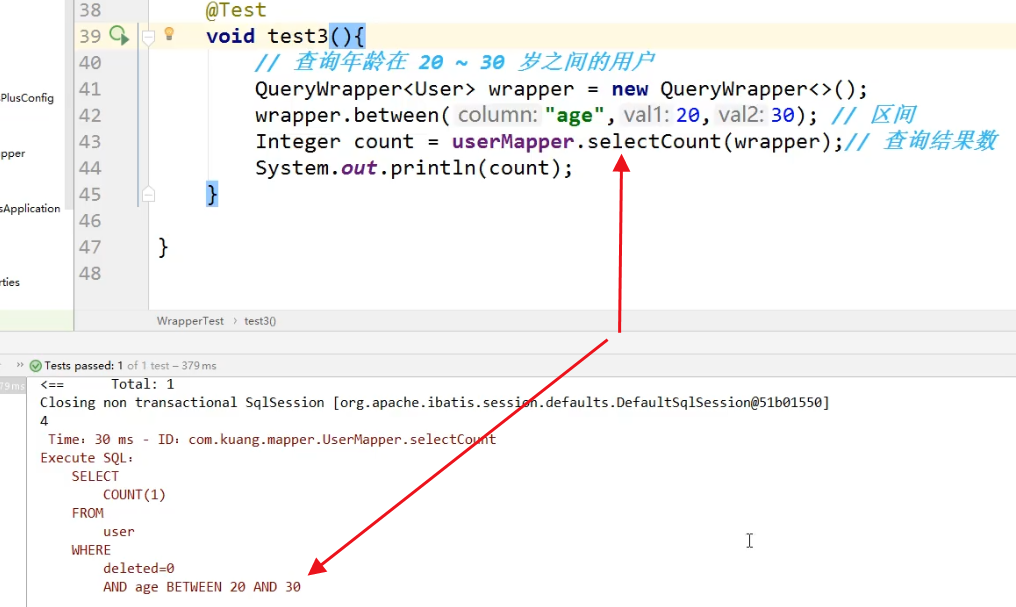
Task: Click the italic 'out' field
Action: click(359, 168)
